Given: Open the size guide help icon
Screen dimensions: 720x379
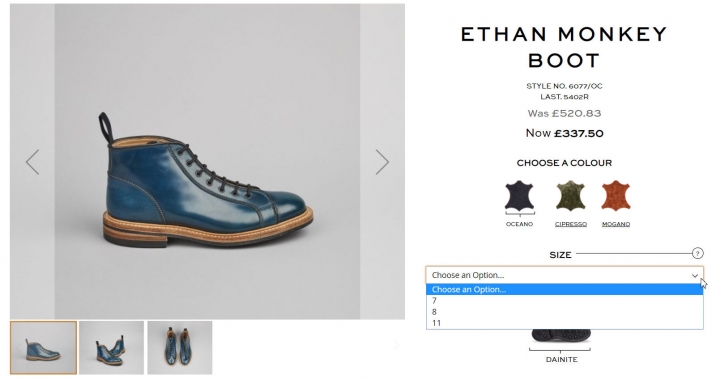Looking at the screenshot, I should click(697, 253).
